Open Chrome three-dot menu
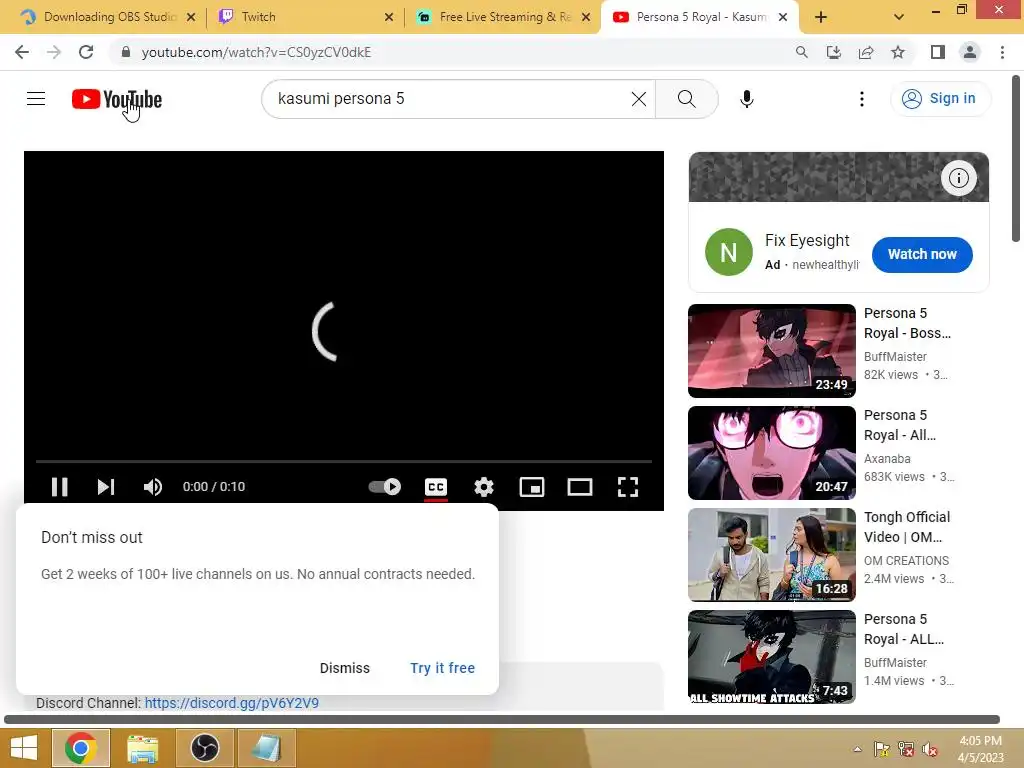 (1002, 52)
